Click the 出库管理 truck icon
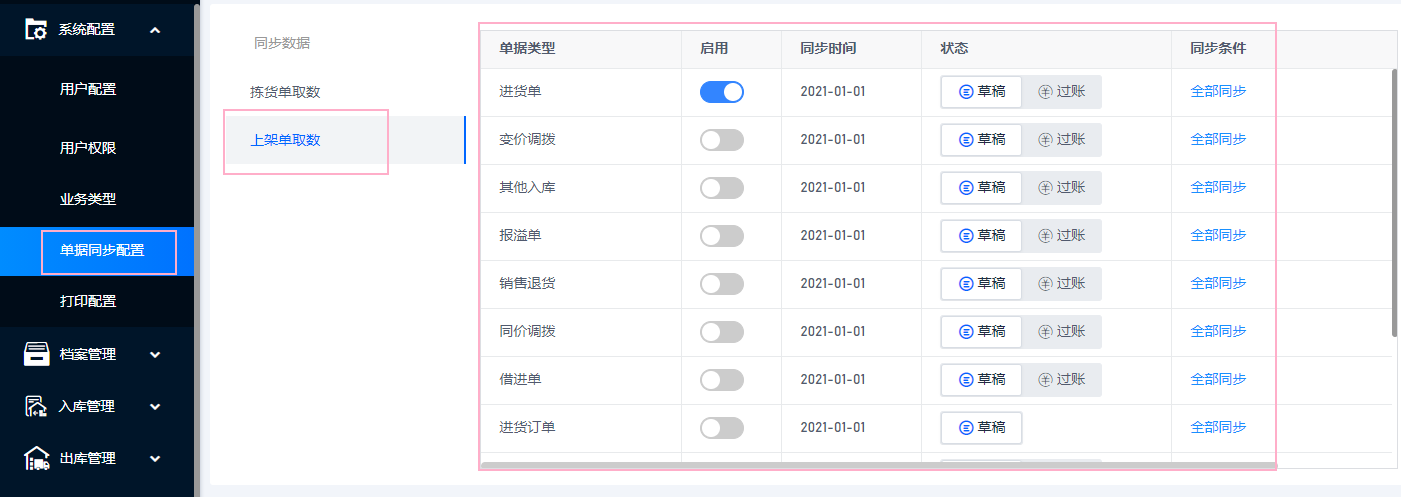This screenshot has height=497, width=1401. (x=37, y=458)
